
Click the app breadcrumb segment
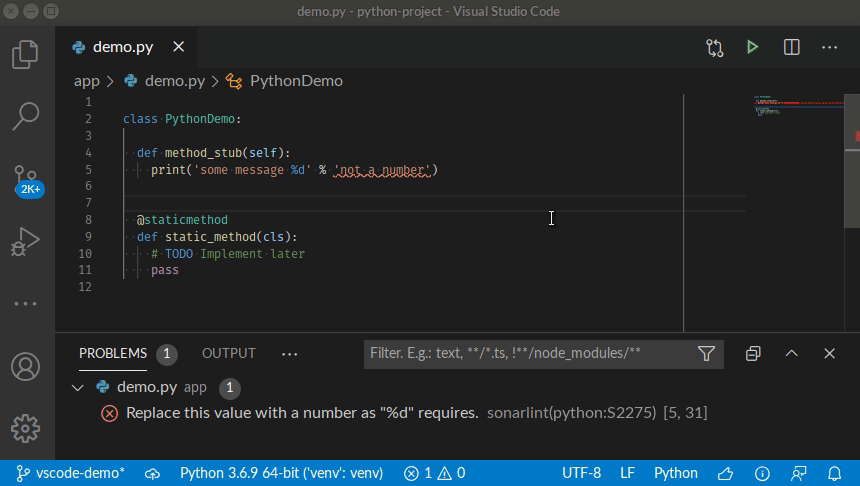(87, 81)
